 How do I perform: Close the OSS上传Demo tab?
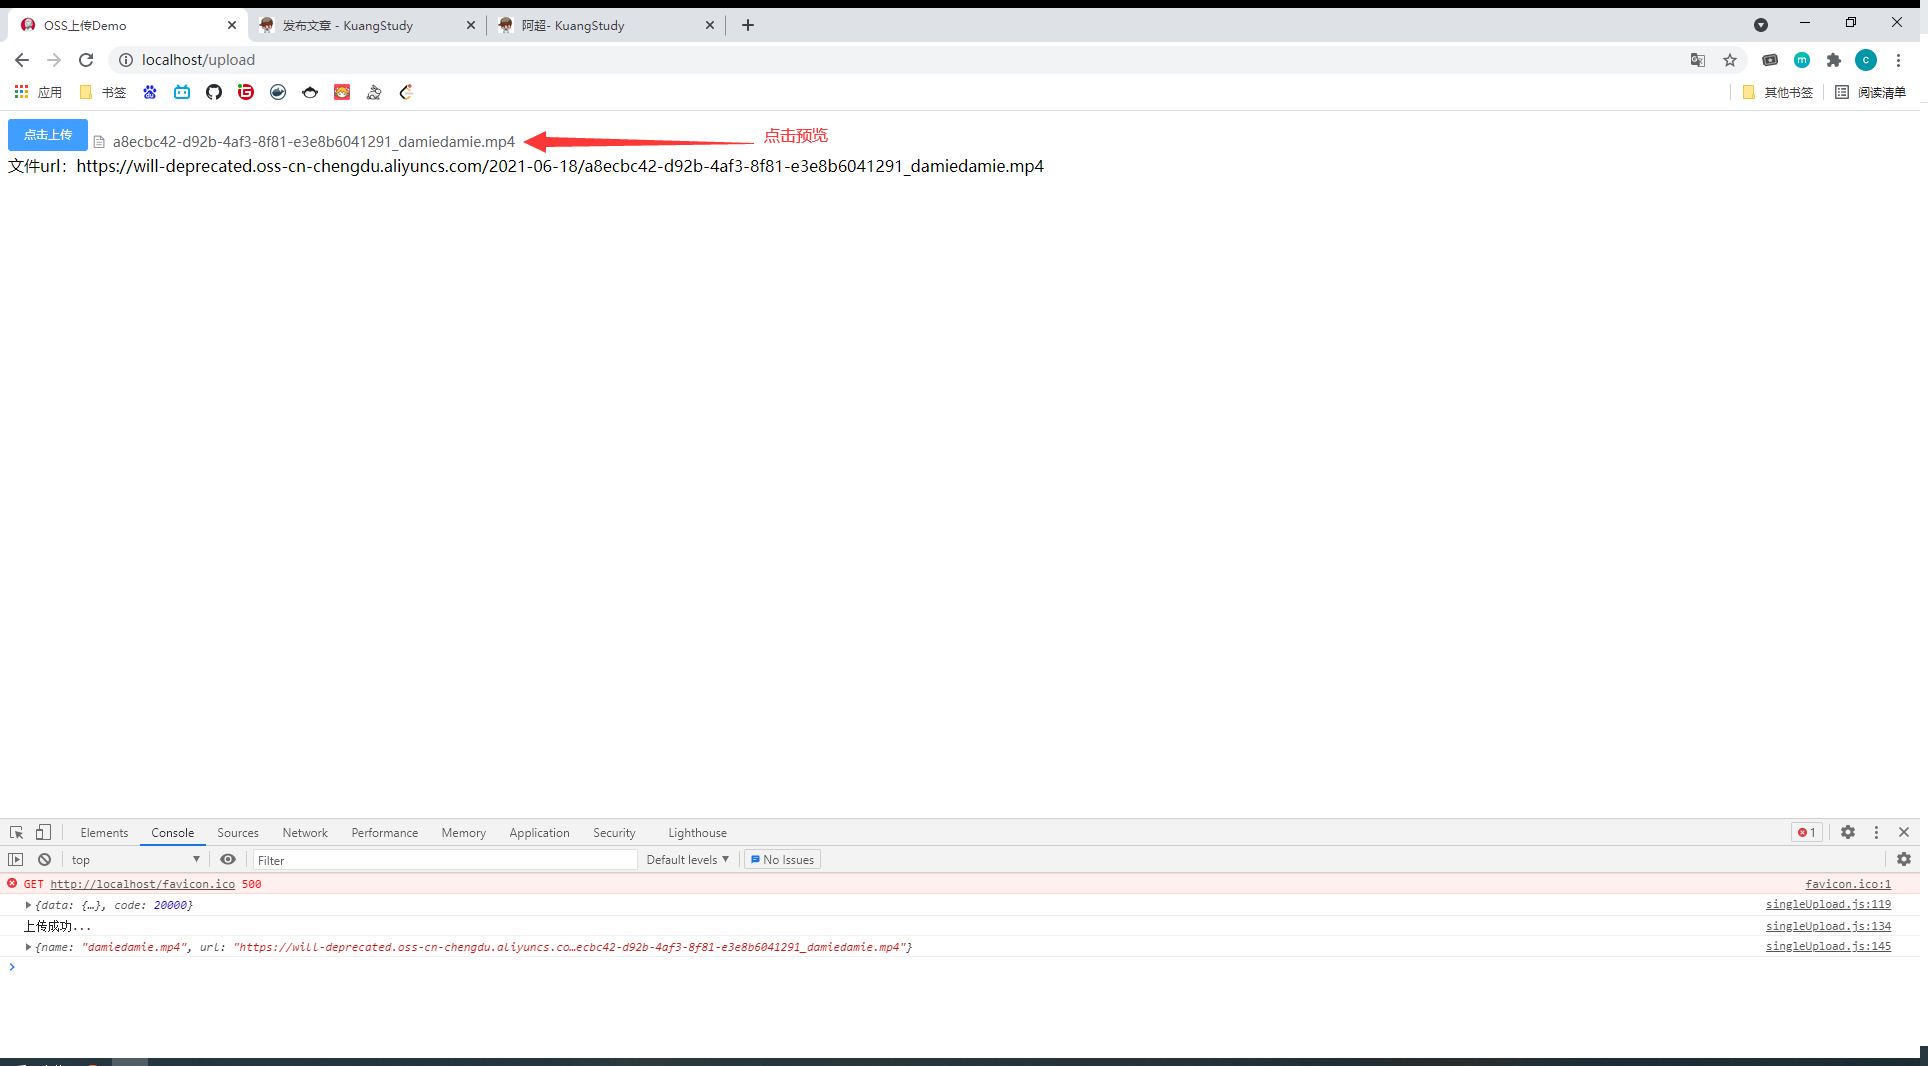tap(232, 25)
